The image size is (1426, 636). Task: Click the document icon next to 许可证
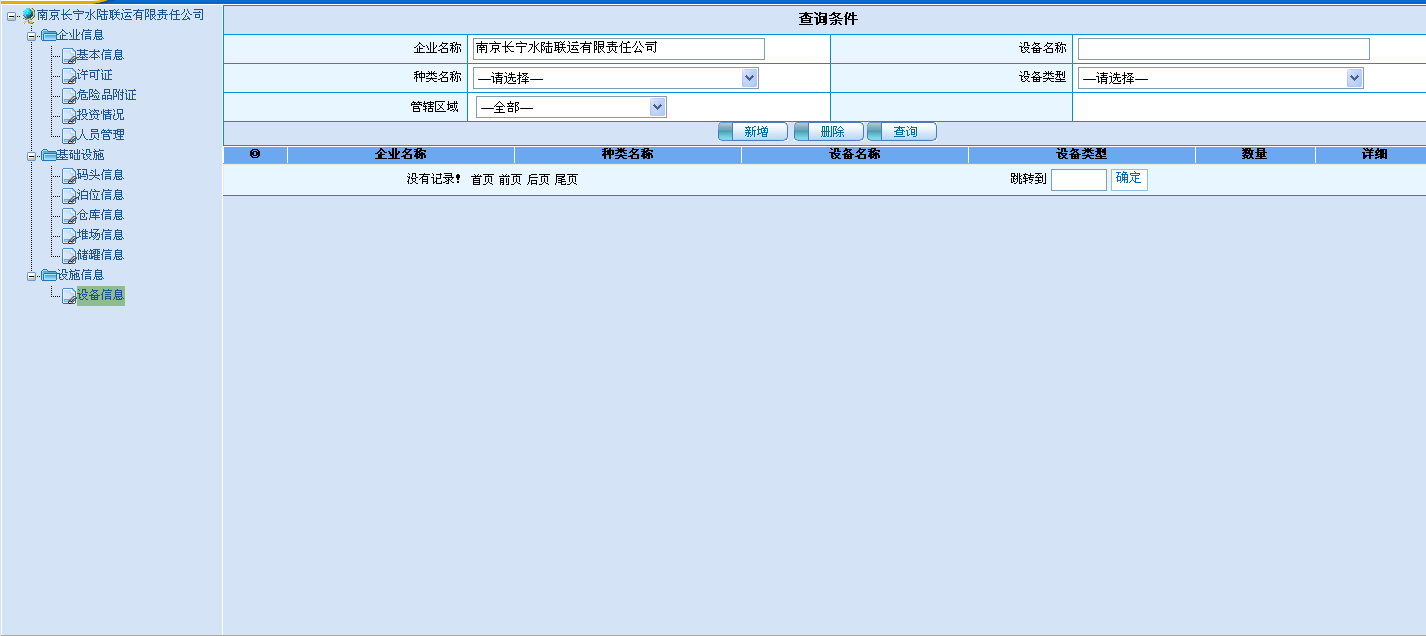click(68, 76)
